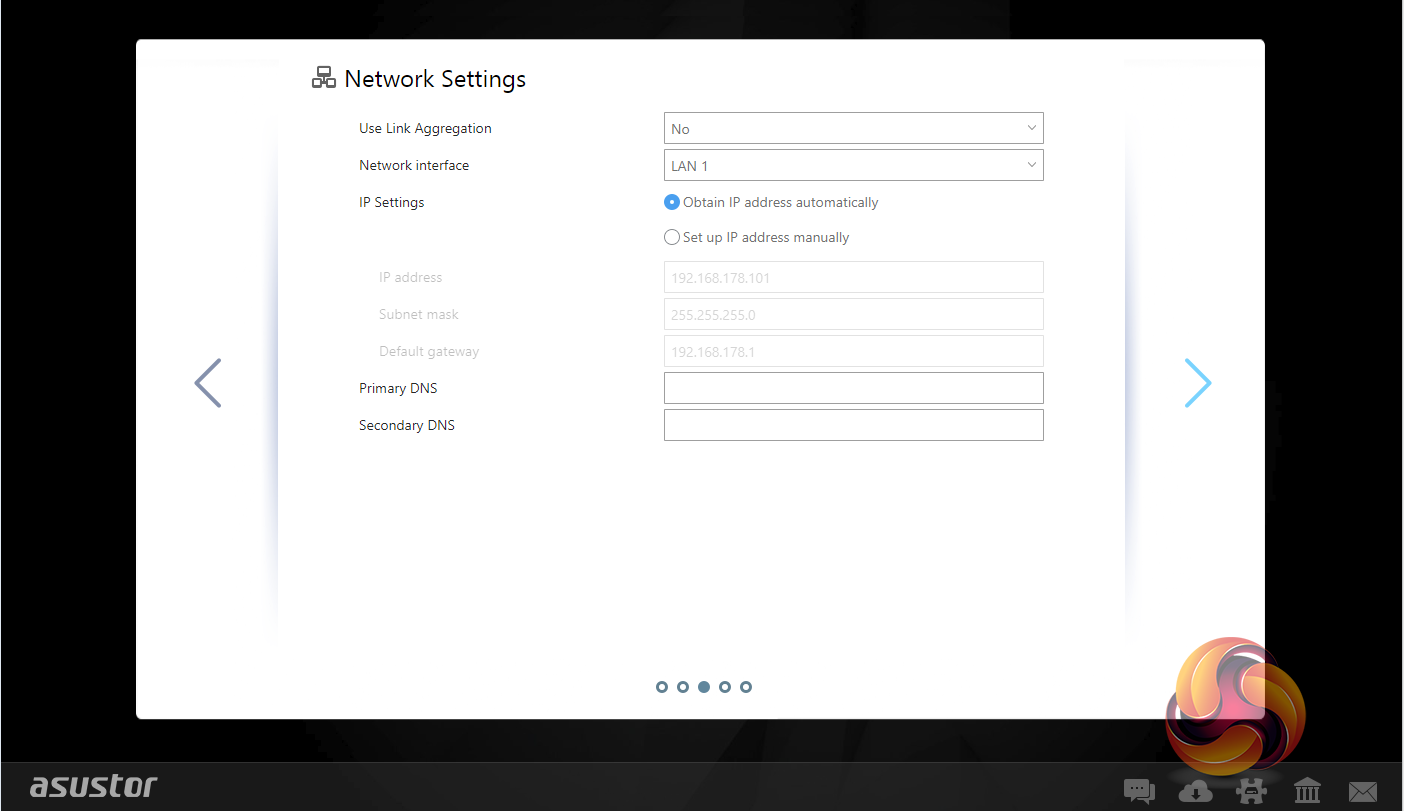Screen dimensions: 1404x812
Task: Jump to the first setup page dot
Action: point(662,687)
